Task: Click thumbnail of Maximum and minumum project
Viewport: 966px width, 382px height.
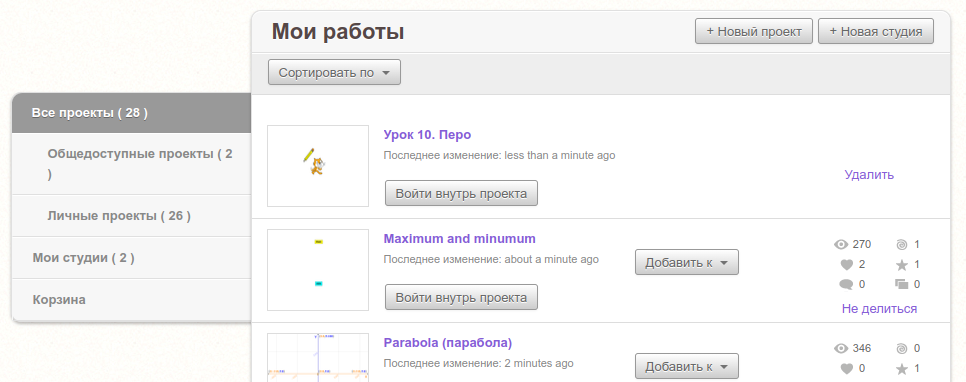Action: coord(318,270)
